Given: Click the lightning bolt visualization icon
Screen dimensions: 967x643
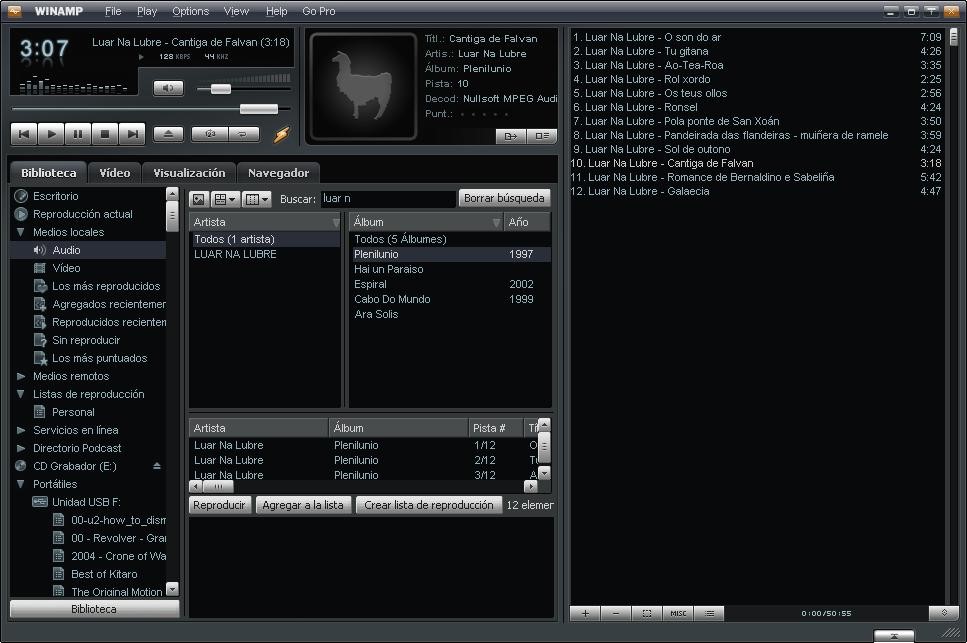Looking at the screenshot, I should click(281, 133).
